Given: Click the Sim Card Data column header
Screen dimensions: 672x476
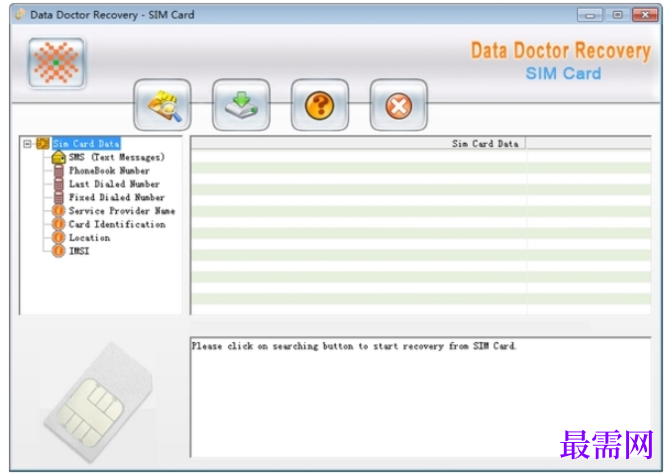Looking at the screenshot, I should [358, 144].
